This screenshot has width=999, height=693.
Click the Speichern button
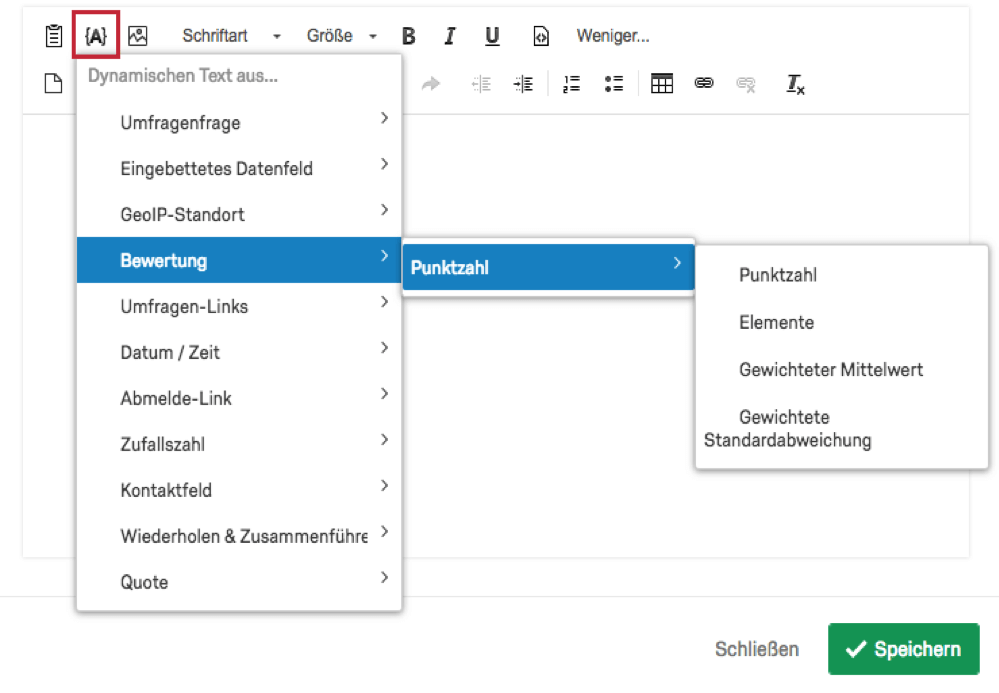click(x=903, y=648)
